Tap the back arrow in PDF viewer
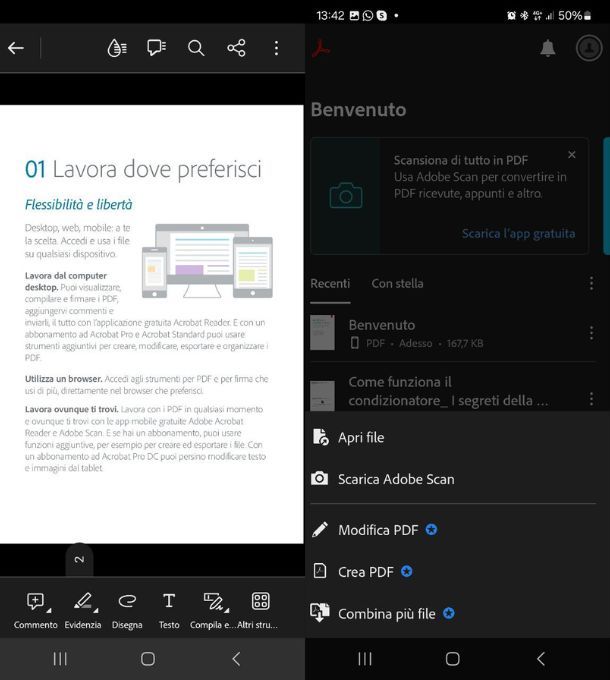 (x=16, y=48)
